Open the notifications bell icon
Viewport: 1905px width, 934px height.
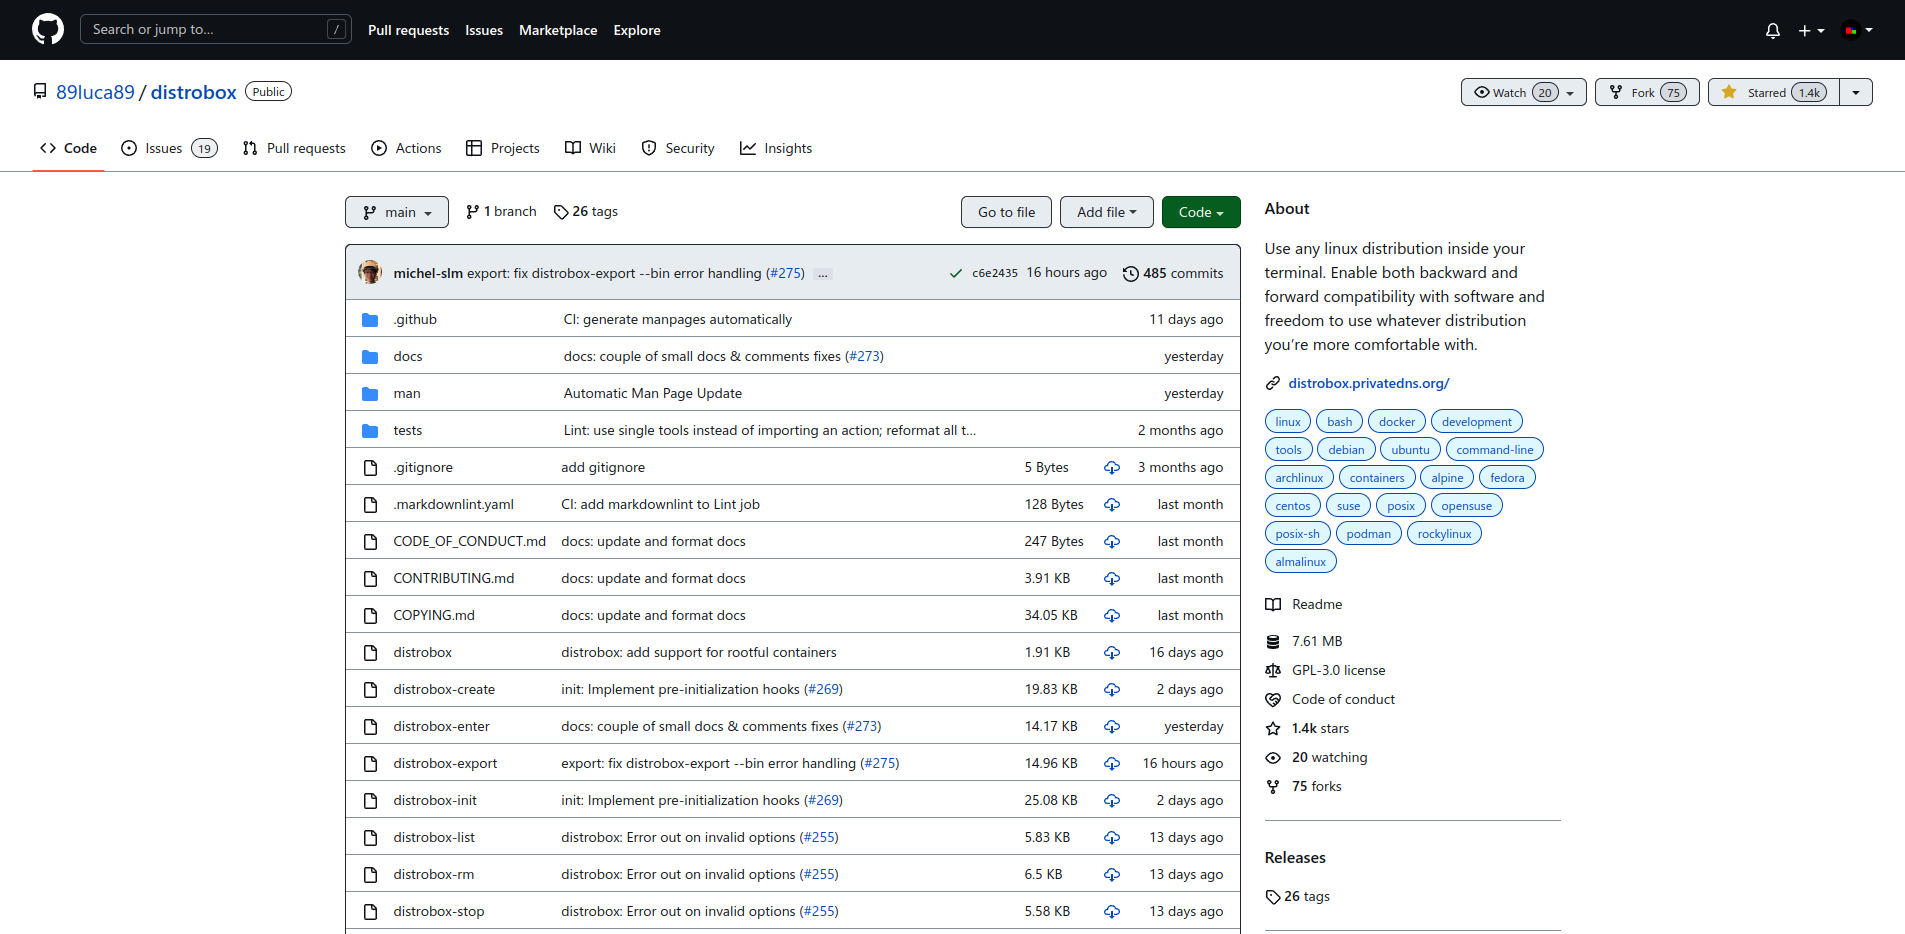1772,31
